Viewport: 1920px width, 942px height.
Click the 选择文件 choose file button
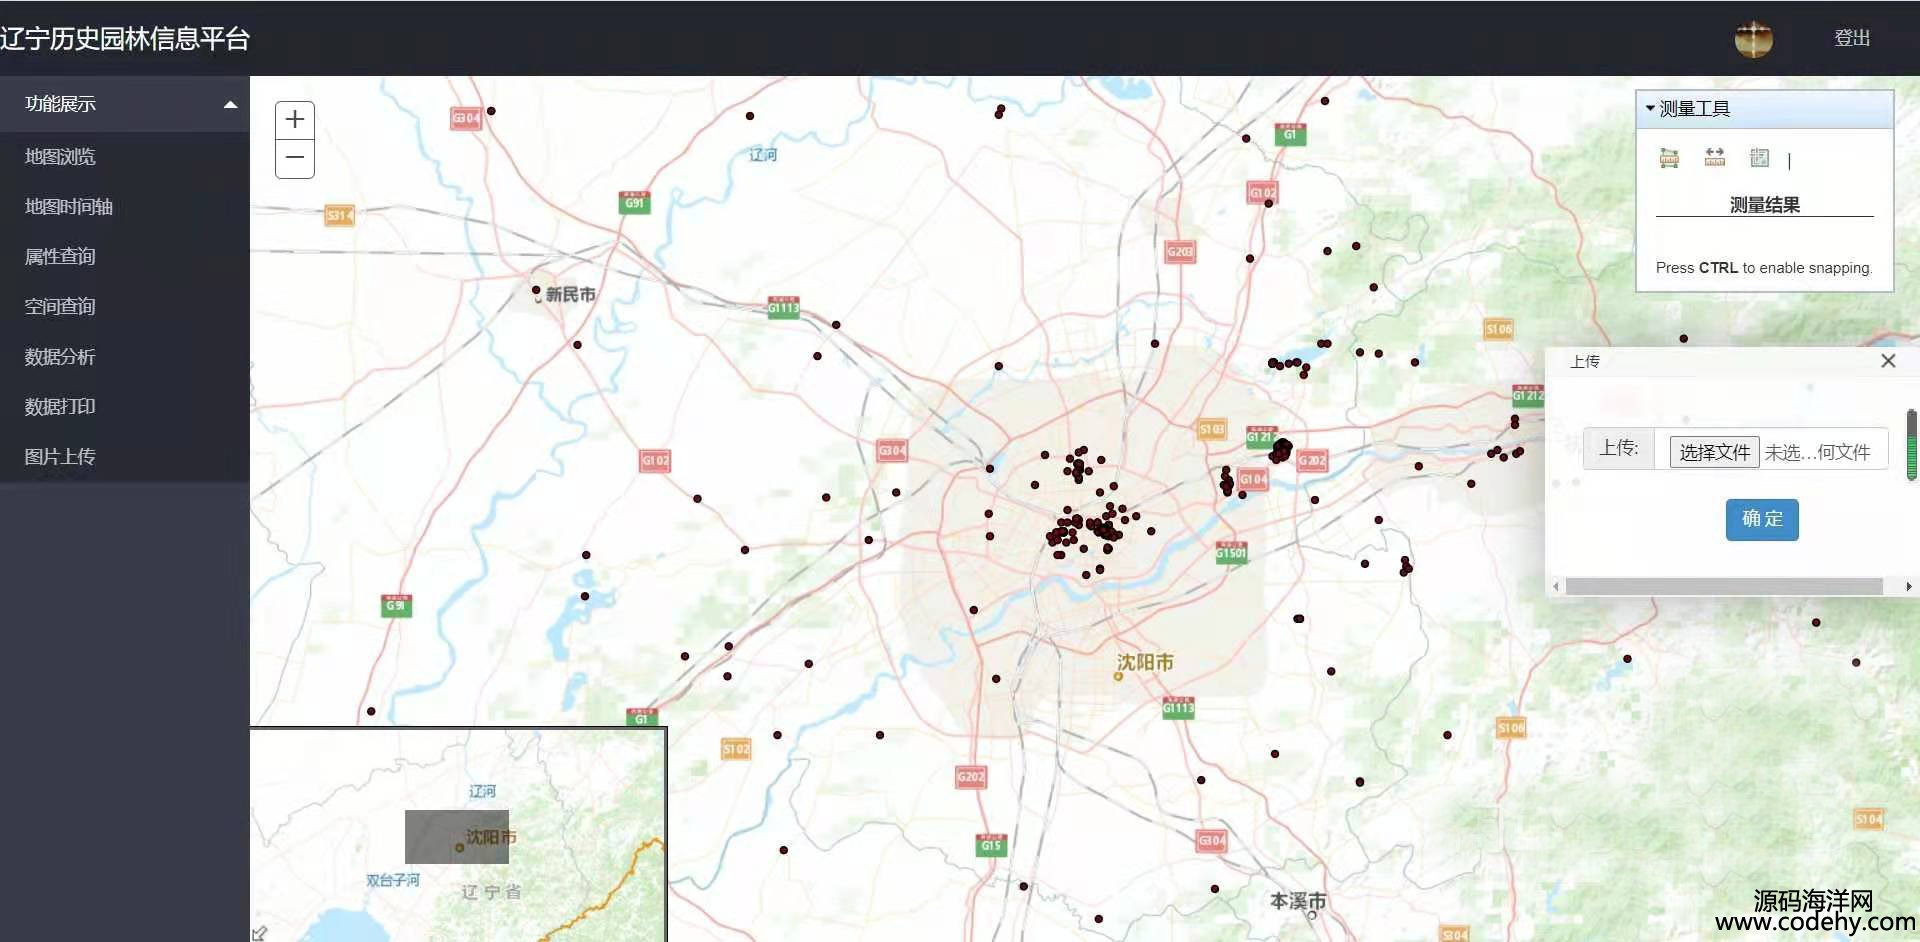click(1714, 452)
